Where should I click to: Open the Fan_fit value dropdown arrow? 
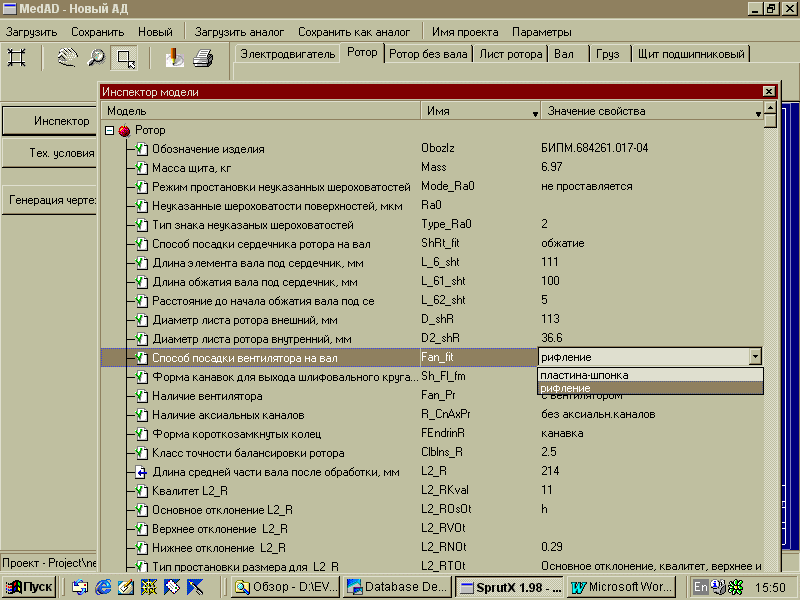click(755, 356)
